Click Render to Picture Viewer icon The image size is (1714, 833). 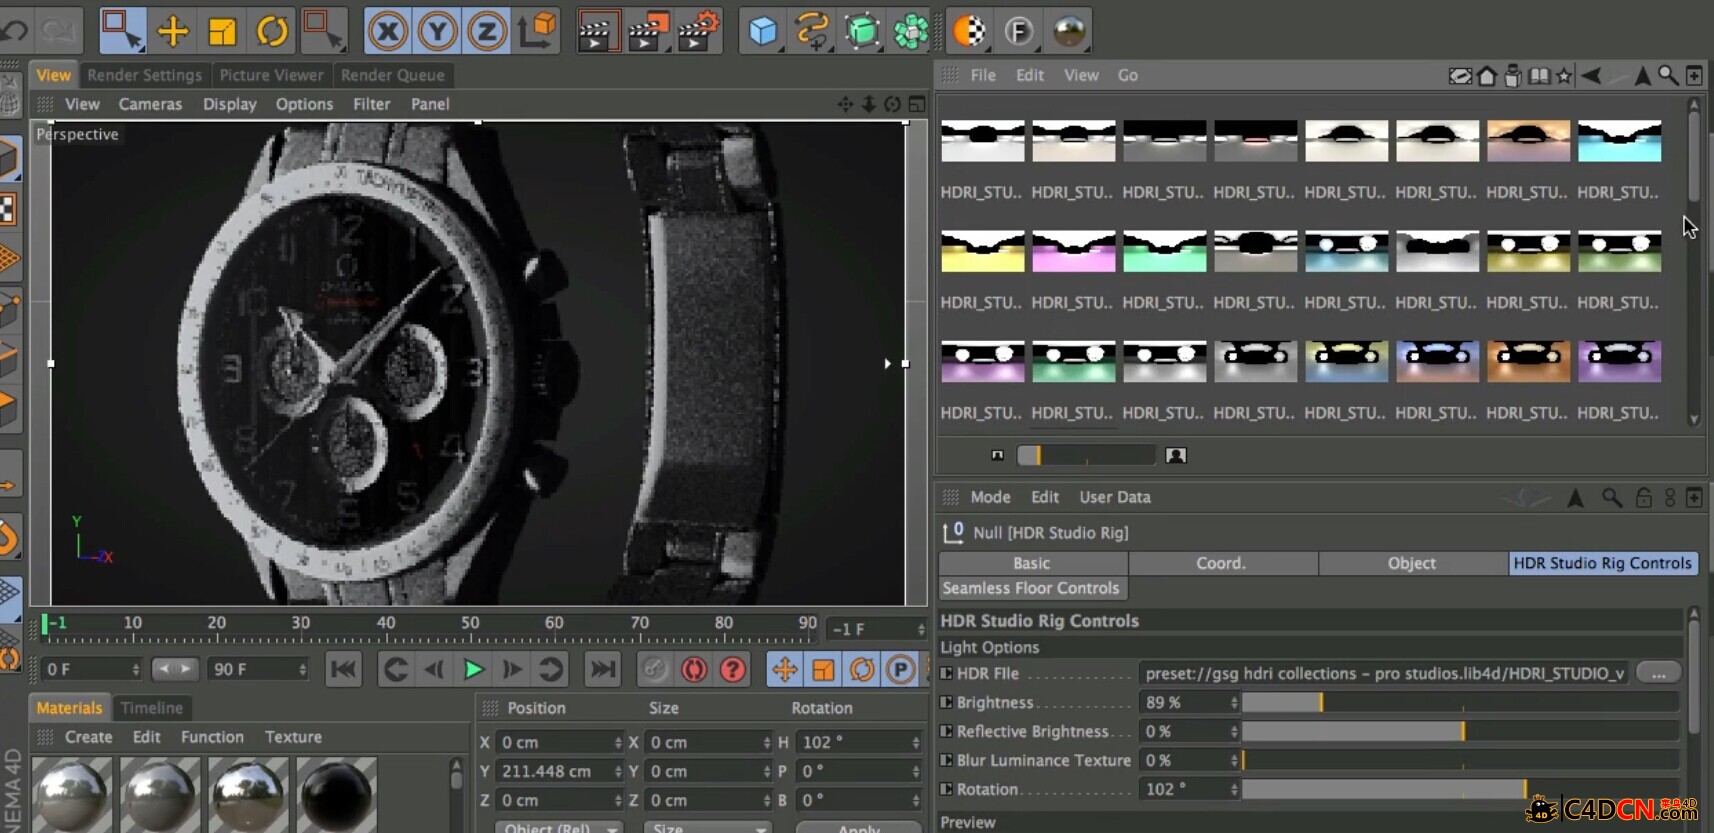point(647,32)
